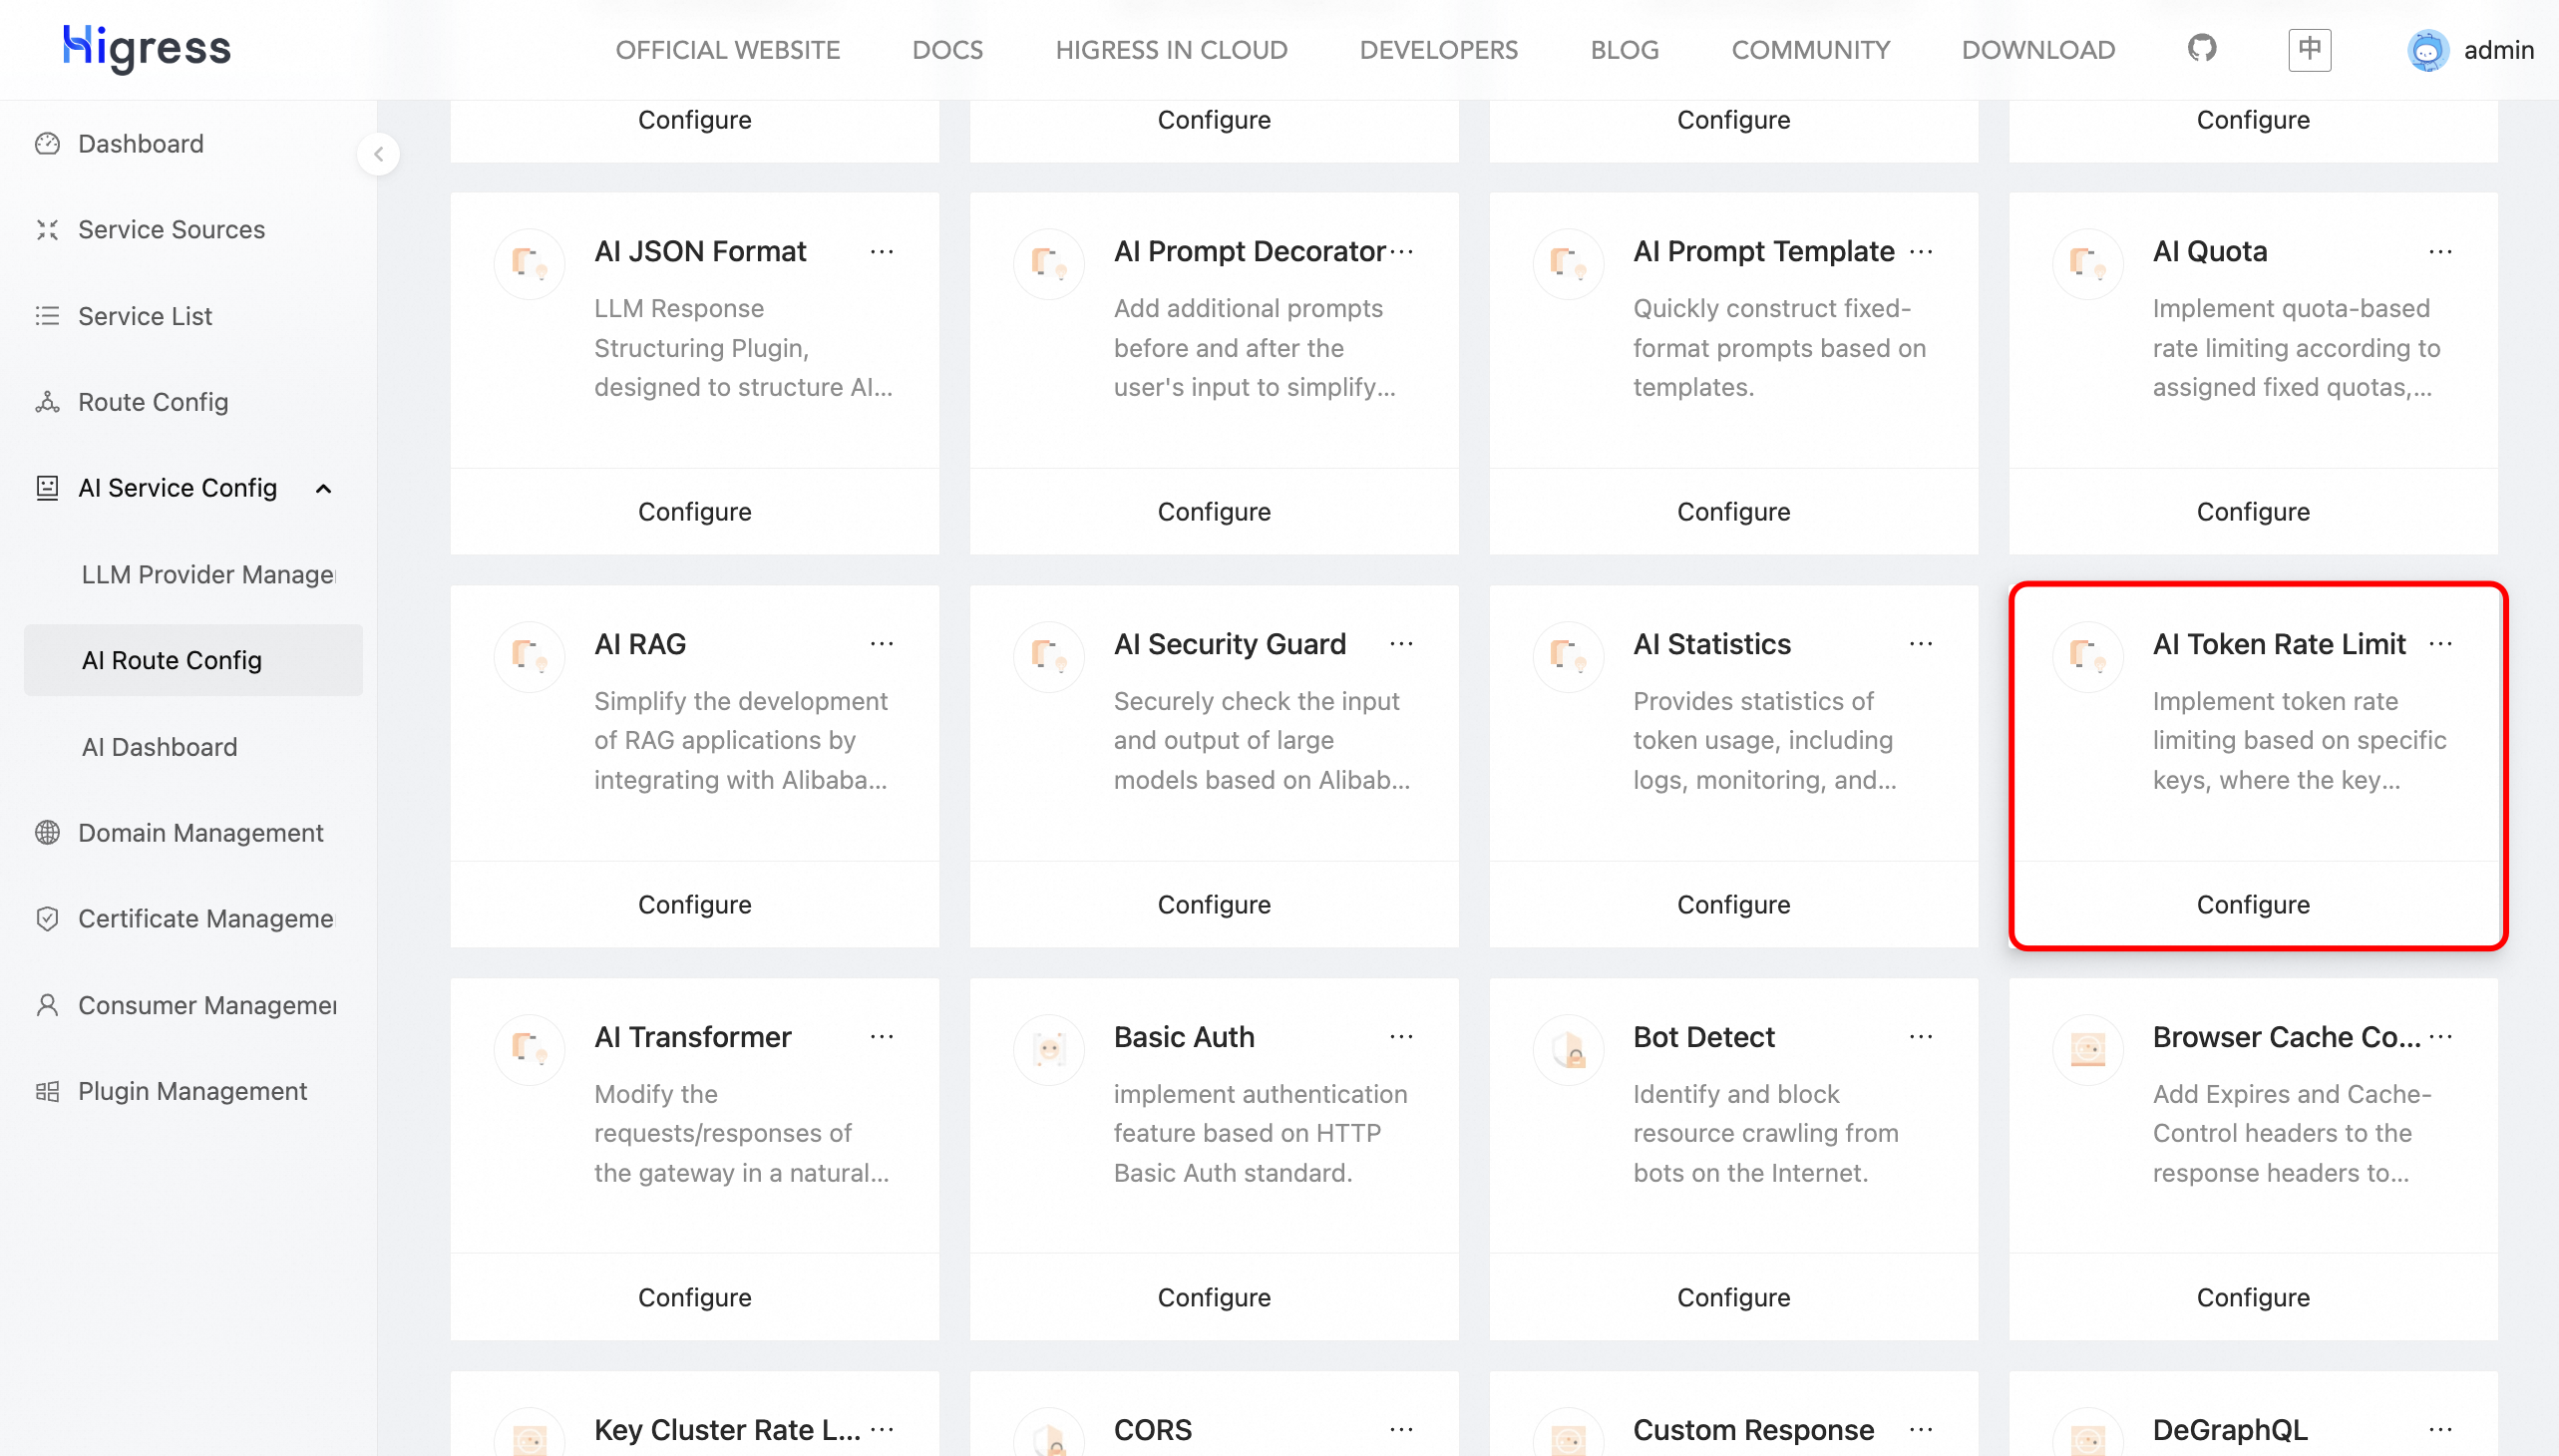Open LLM Provider Management submenu item
Viewport: 2559px width, 1456px height.
click(208, 574)
